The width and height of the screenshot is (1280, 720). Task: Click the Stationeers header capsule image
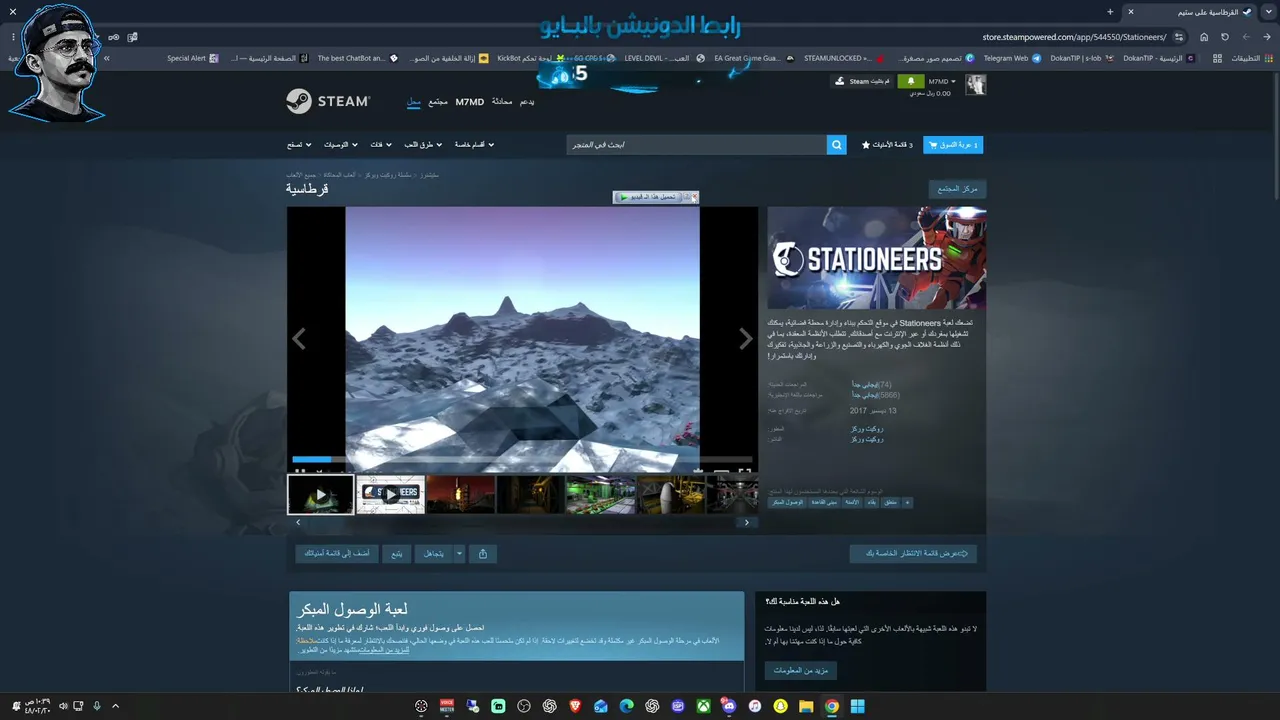coord(877,258)
